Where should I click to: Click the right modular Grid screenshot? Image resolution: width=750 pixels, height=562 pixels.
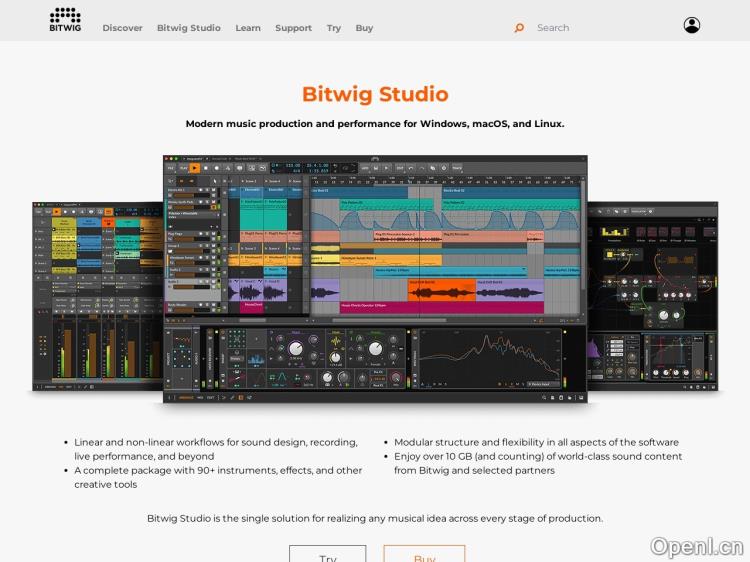[653, 297]
